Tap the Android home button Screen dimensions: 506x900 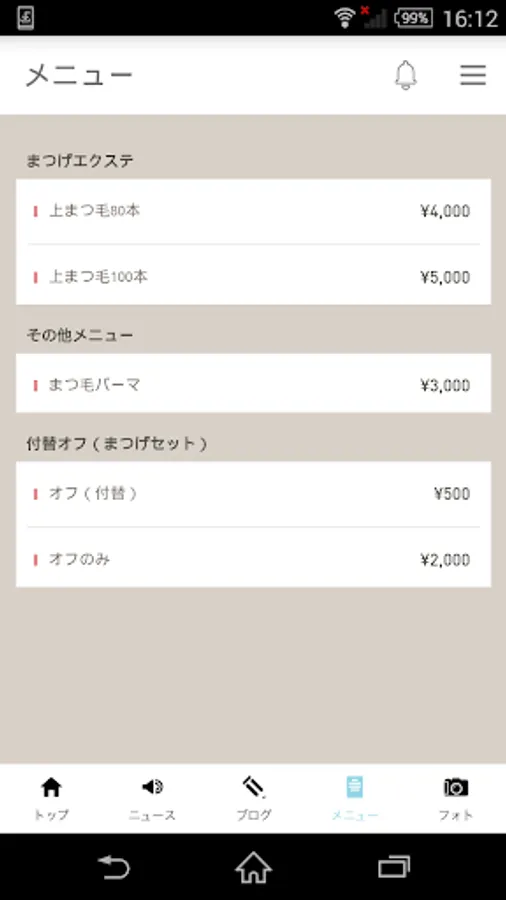(253, 867)
